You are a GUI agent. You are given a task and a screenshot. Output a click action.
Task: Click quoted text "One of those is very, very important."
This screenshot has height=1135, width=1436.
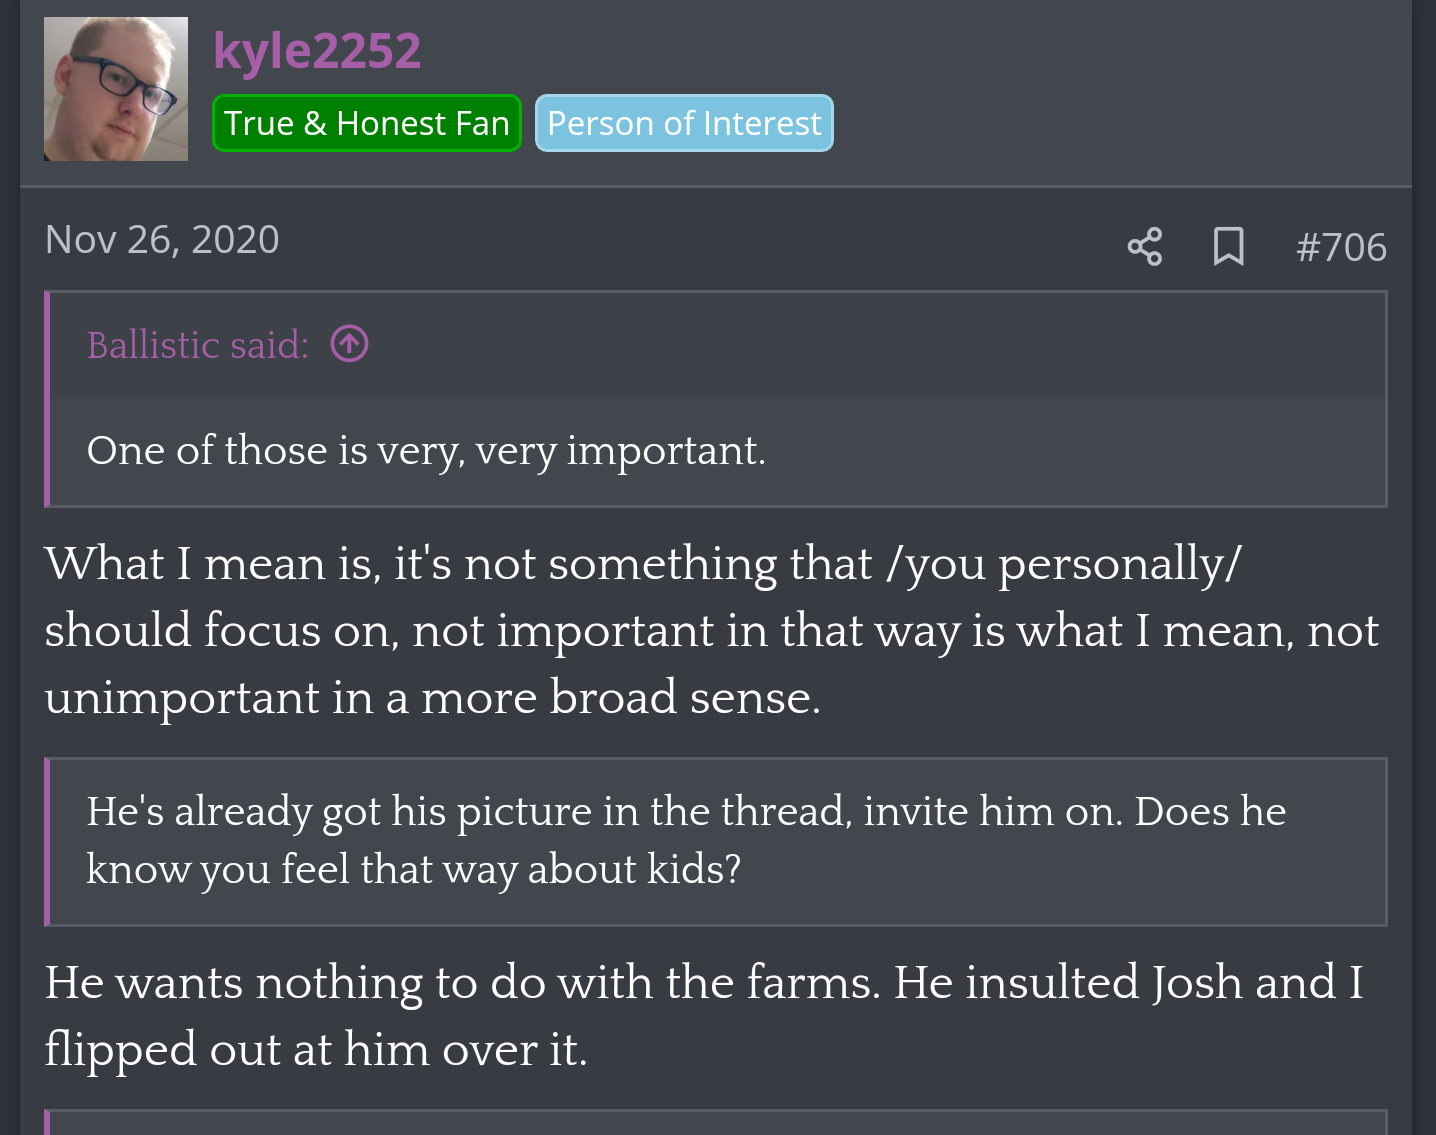pos(426,451)
